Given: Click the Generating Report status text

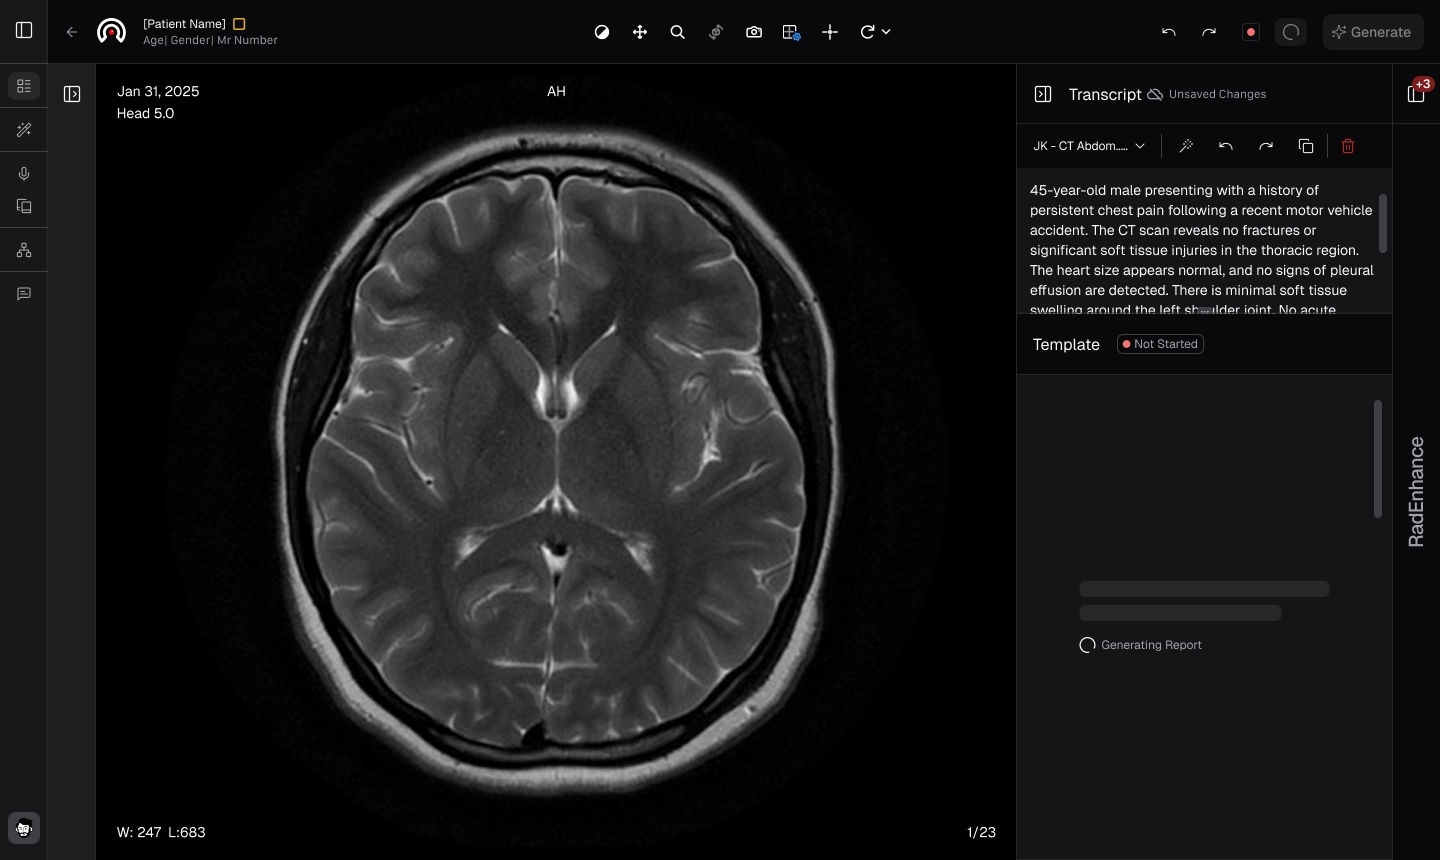Looking at the screenshot, I should point(1151,645).
